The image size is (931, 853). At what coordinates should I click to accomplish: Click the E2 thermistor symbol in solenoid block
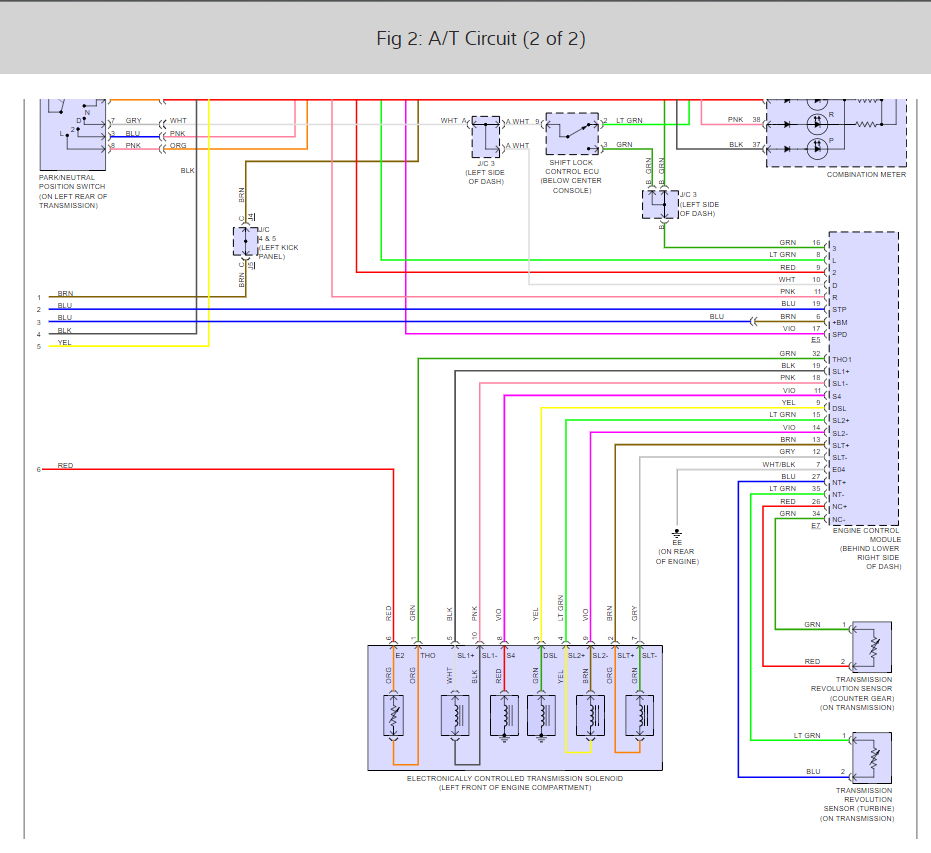394,716
